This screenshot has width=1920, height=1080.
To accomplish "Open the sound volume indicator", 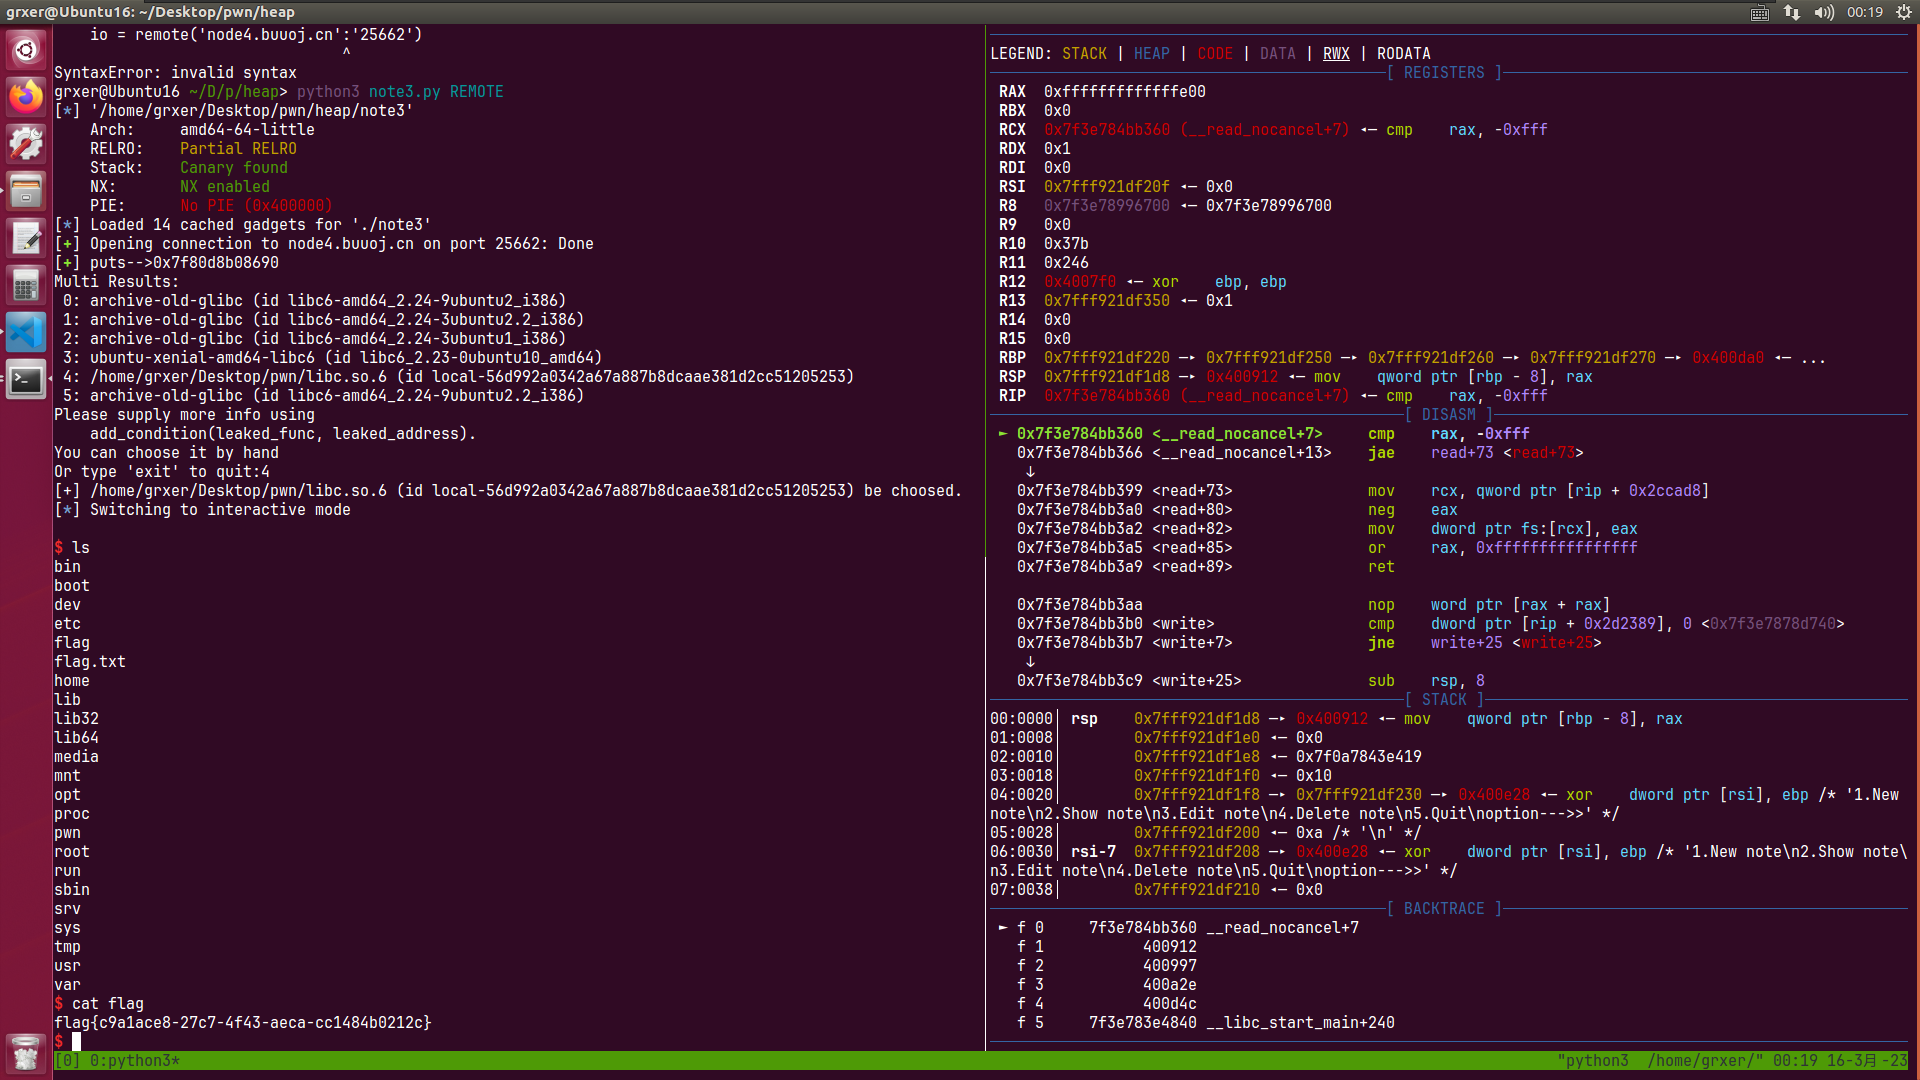I will coord(1824,12).
